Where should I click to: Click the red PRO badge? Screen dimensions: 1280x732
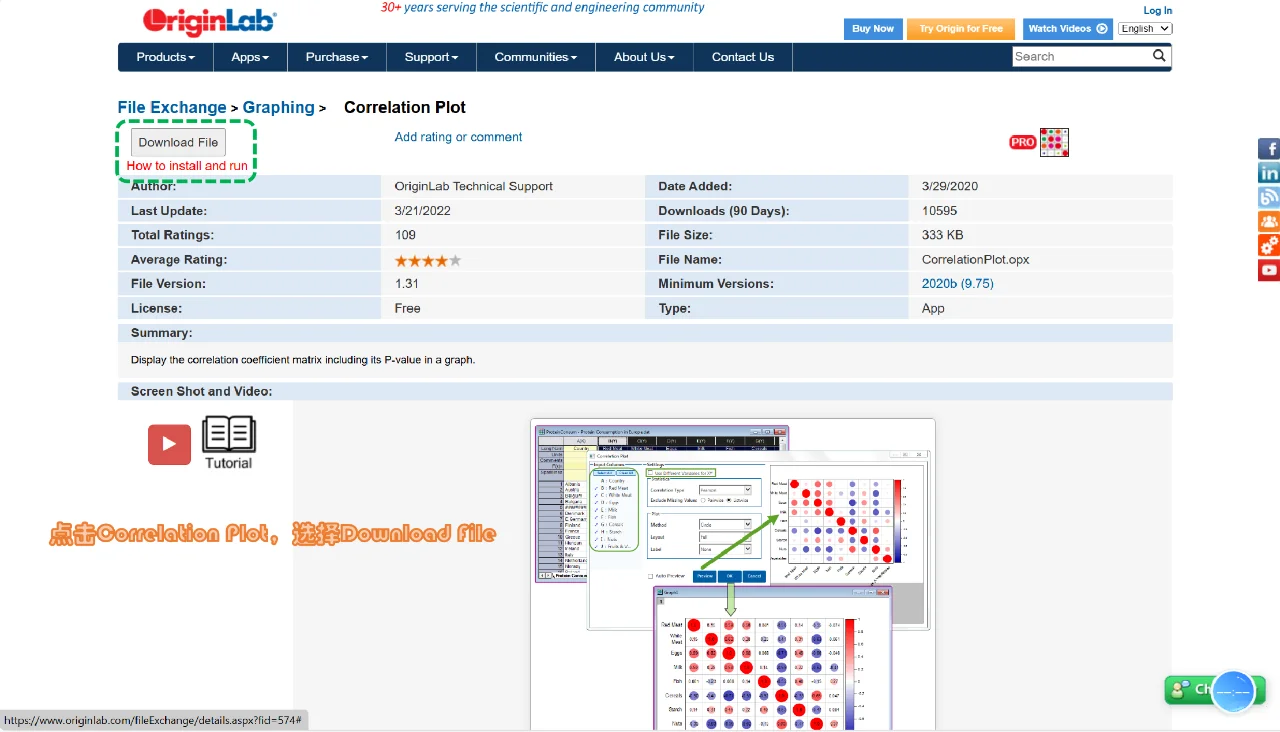point(1023,142)
